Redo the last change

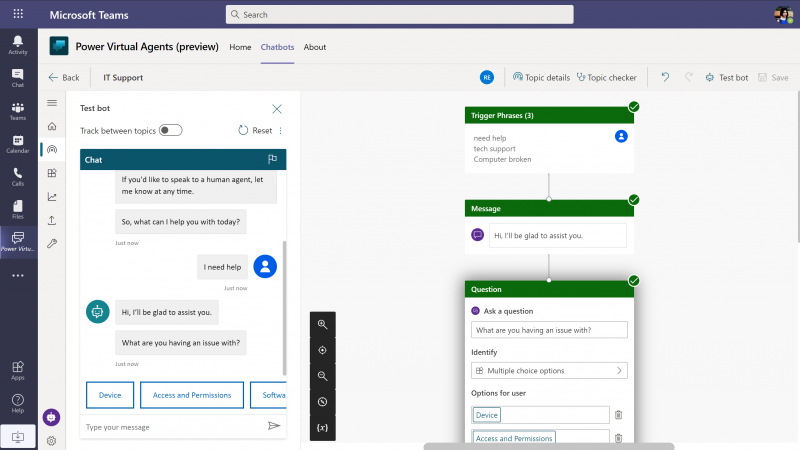click(x=689, y=77)
